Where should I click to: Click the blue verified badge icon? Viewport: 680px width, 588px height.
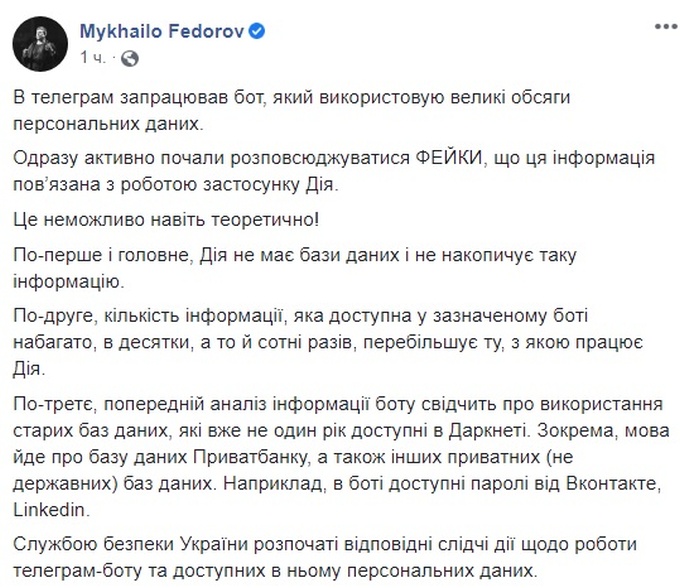tap(259, 31)
